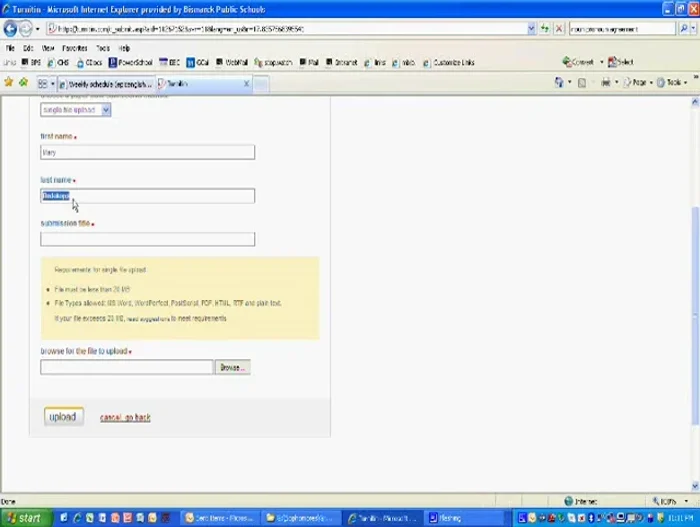Click the upload button
Screen dimensions: 700x527
[62, 417]
